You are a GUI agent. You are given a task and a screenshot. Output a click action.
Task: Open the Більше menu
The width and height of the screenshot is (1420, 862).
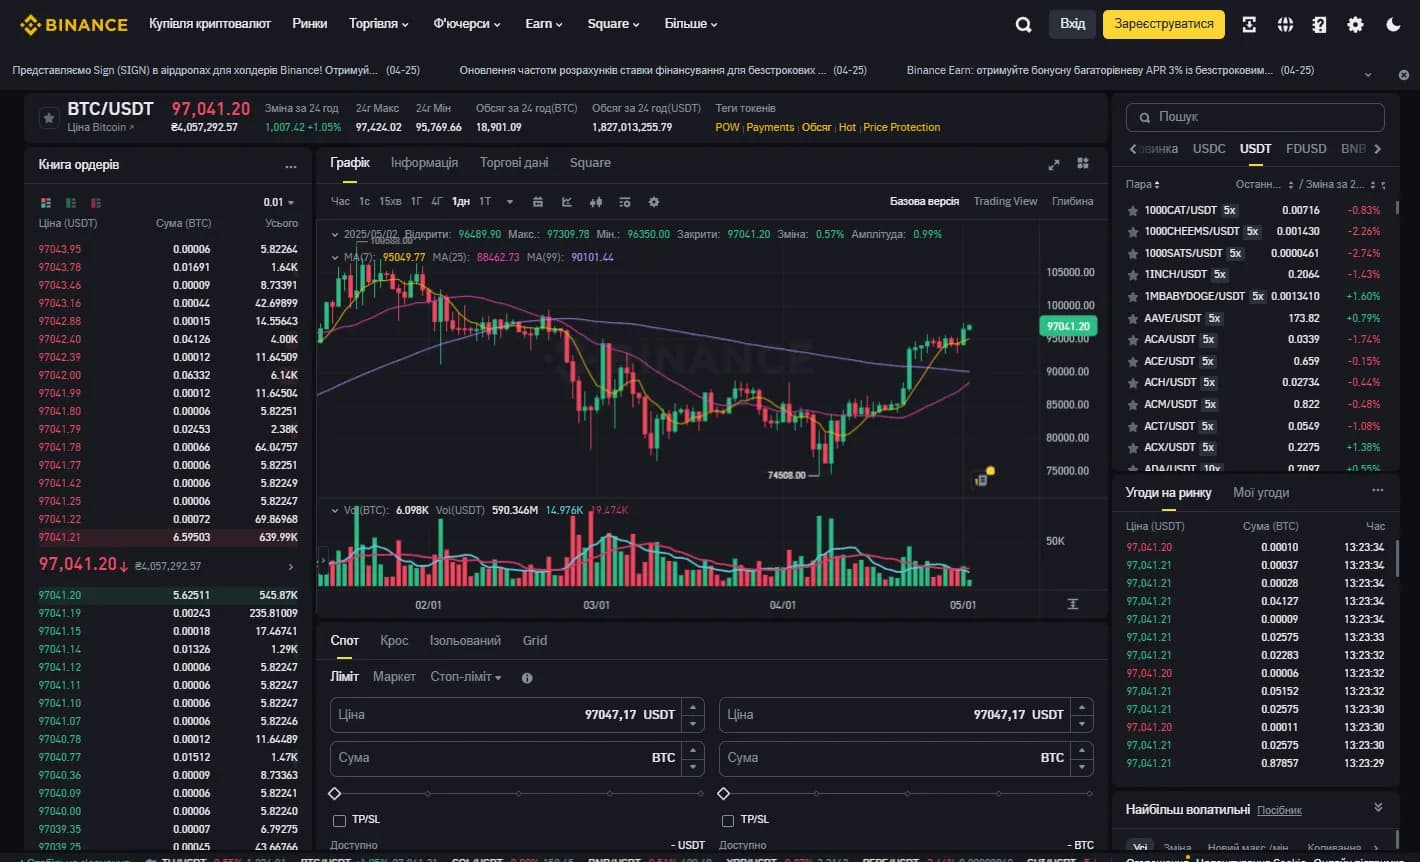691,24
